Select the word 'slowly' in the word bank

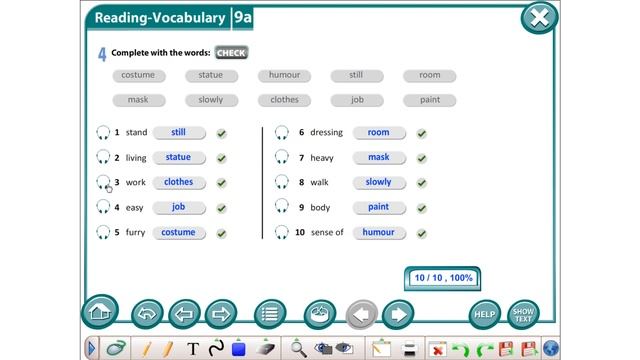click(211, 100)
